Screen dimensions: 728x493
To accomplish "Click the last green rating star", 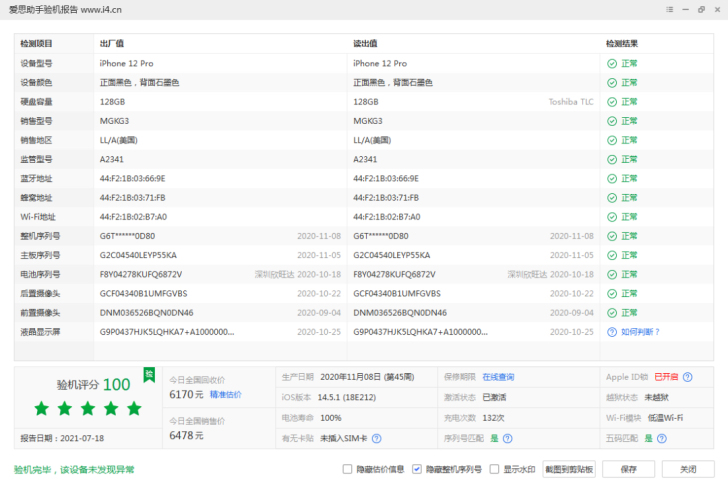I will [134, 409].
